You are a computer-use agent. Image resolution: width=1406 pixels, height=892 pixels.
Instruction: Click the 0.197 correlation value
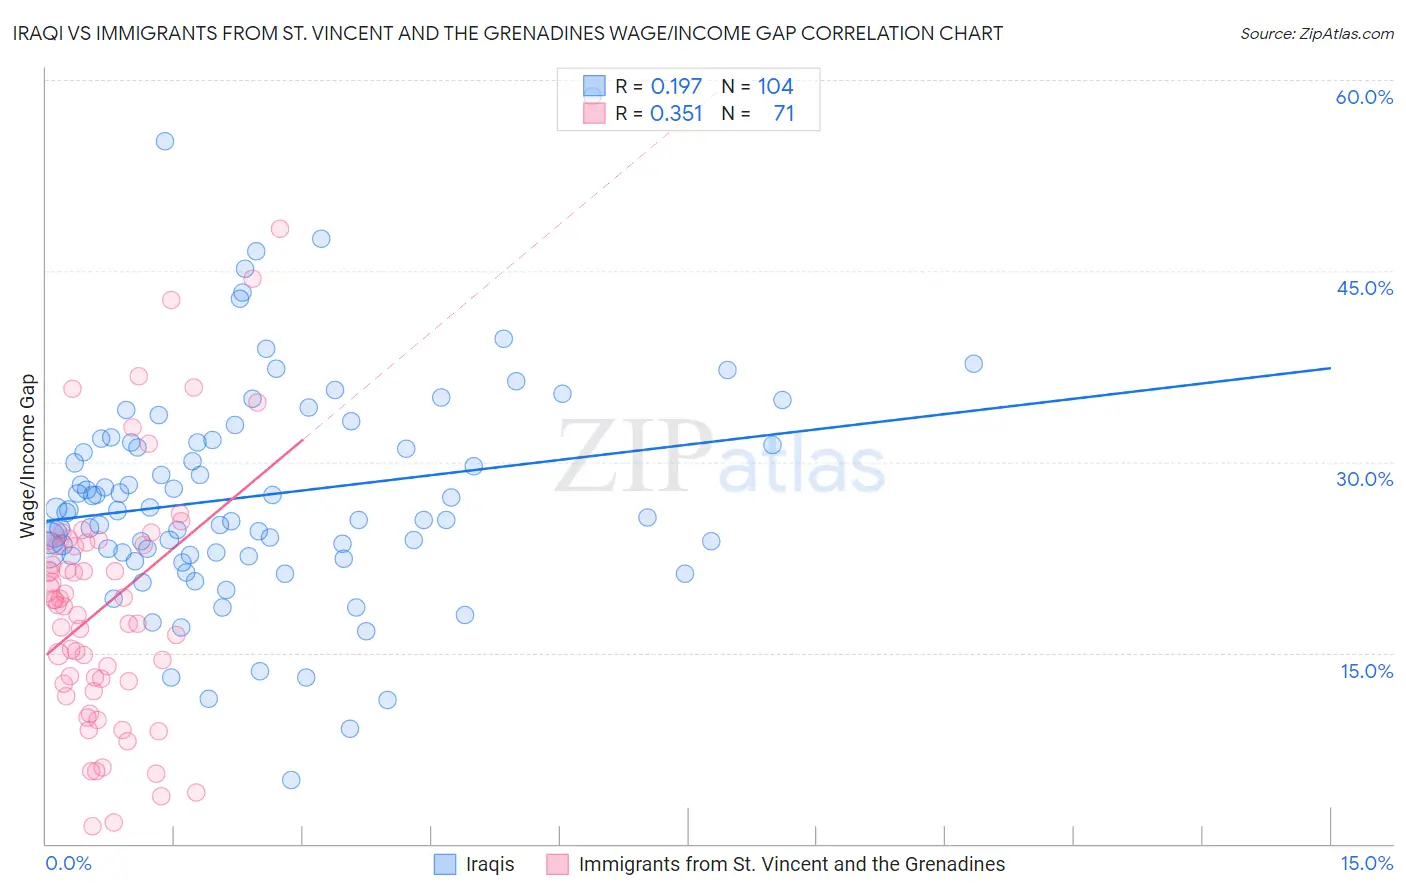pyautogui.click(x=676, y=86)
